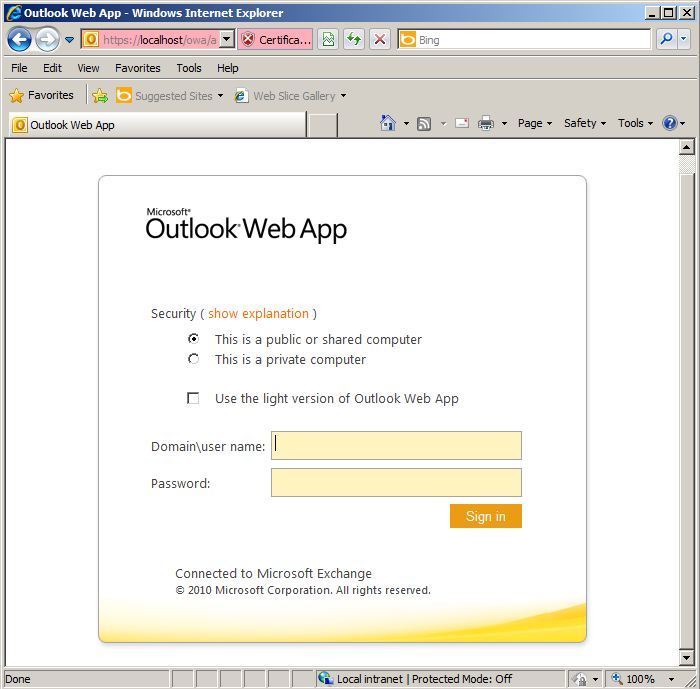Click the Bing search provider icon
The image size is (700, 689).
click(x=408, y=40)
